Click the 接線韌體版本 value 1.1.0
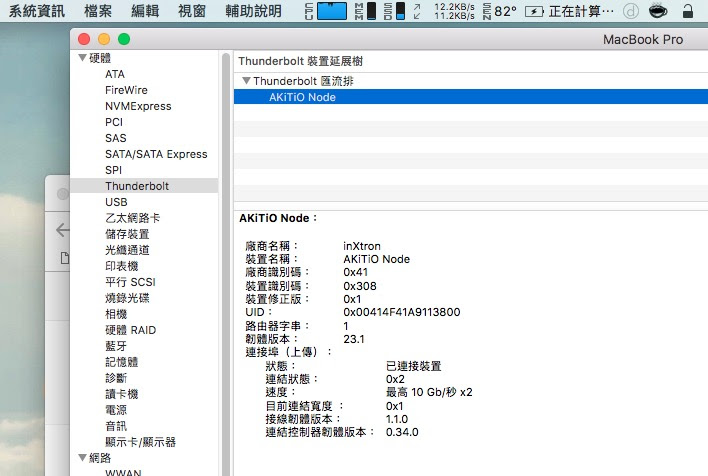The image size is (708, 476). tap(397, 419)
